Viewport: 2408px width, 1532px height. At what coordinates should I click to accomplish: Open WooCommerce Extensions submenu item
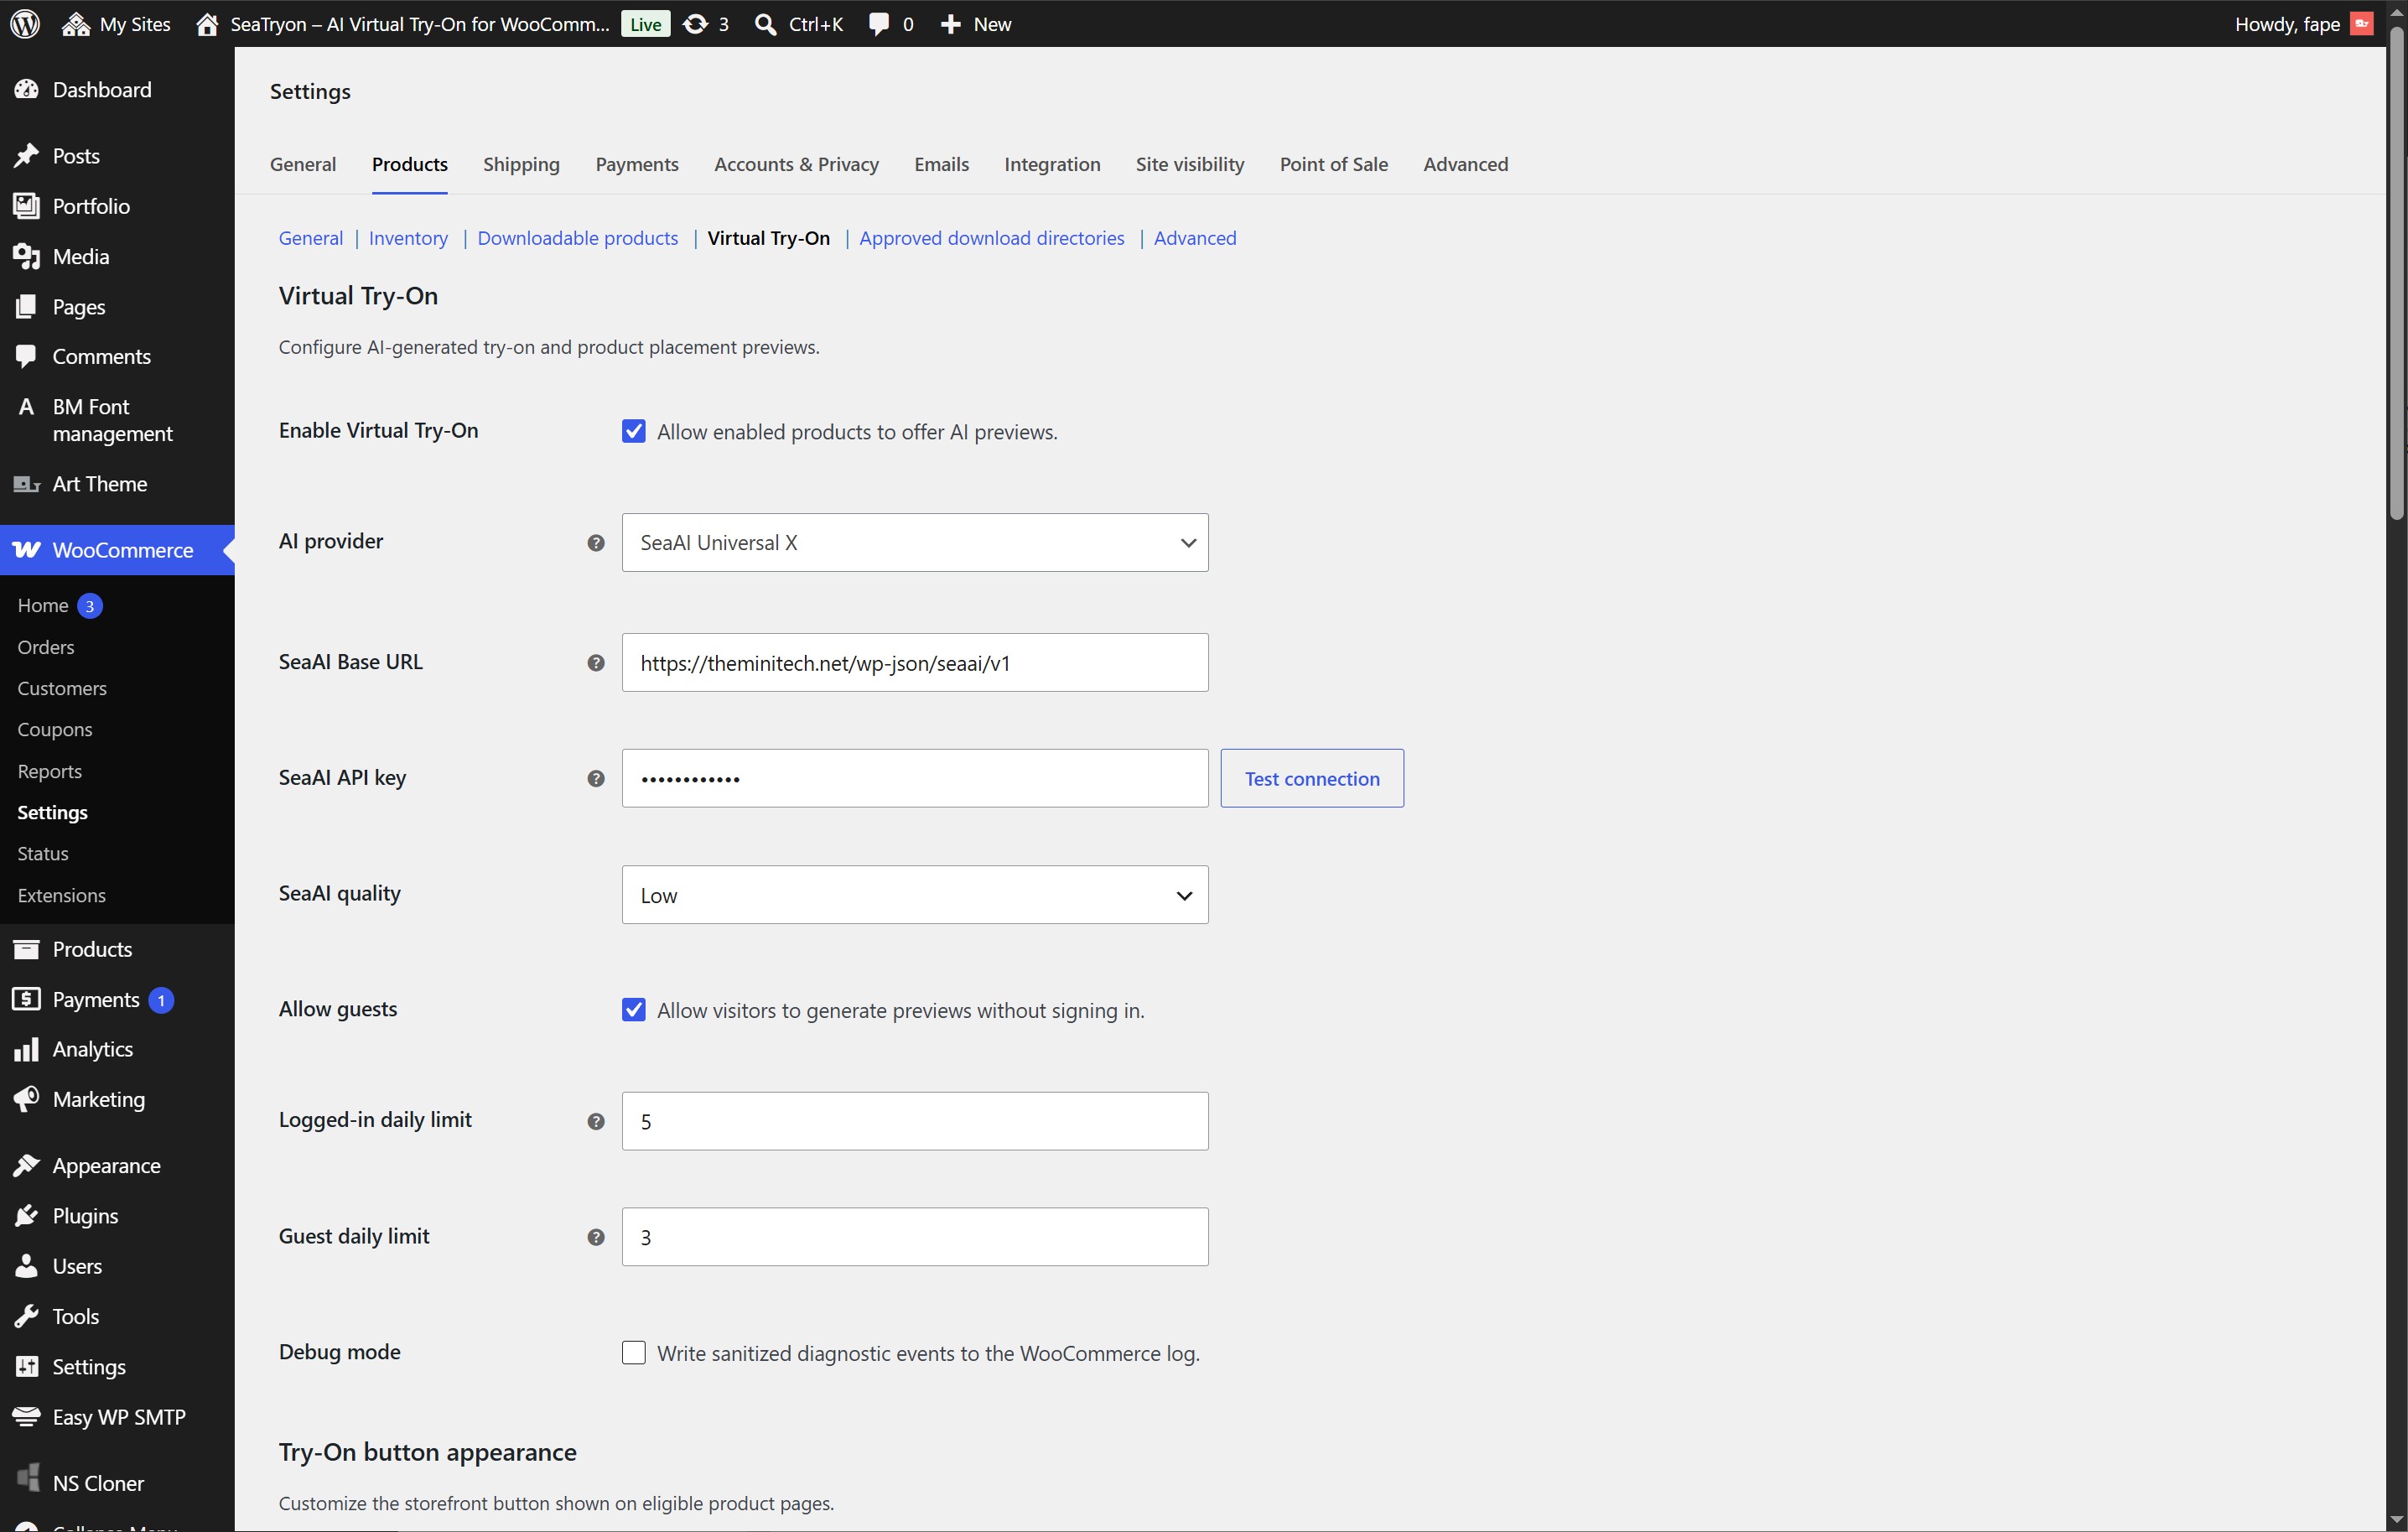62,896
